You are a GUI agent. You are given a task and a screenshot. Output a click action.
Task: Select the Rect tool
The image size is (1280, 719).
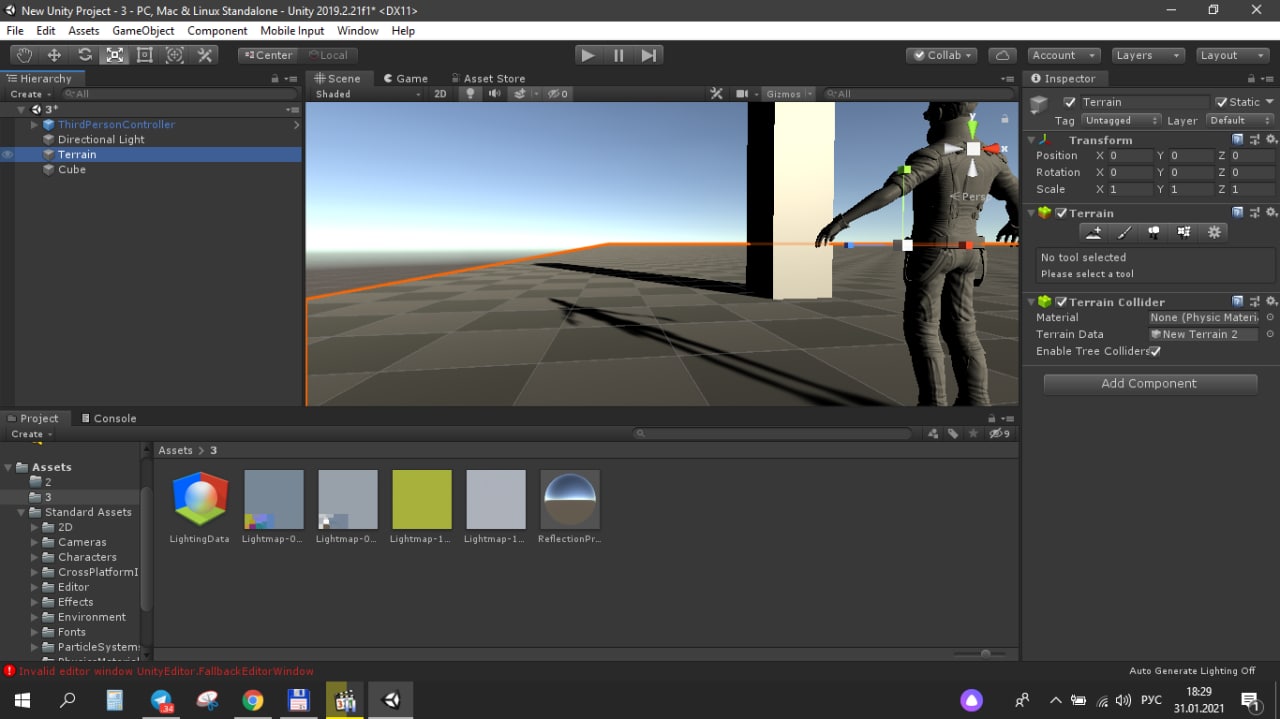tap(145, 55)
